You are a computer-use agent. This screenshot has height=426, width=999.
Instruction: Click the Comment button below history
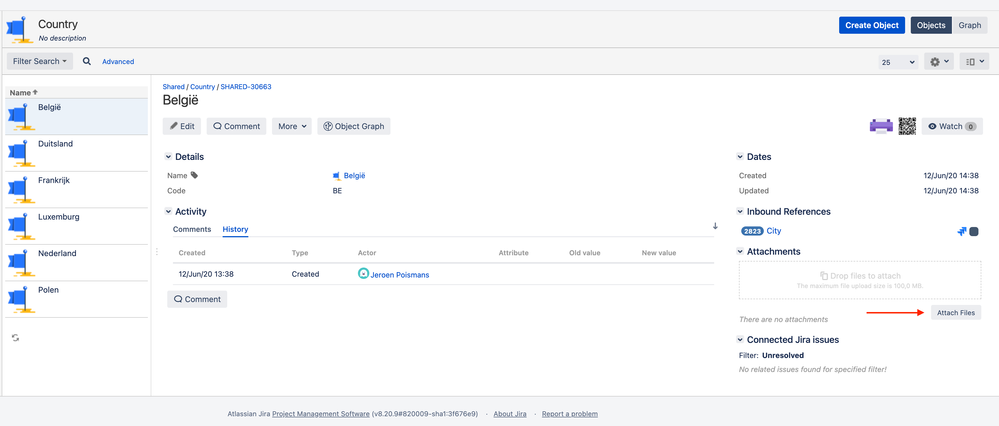coord(197,299)
